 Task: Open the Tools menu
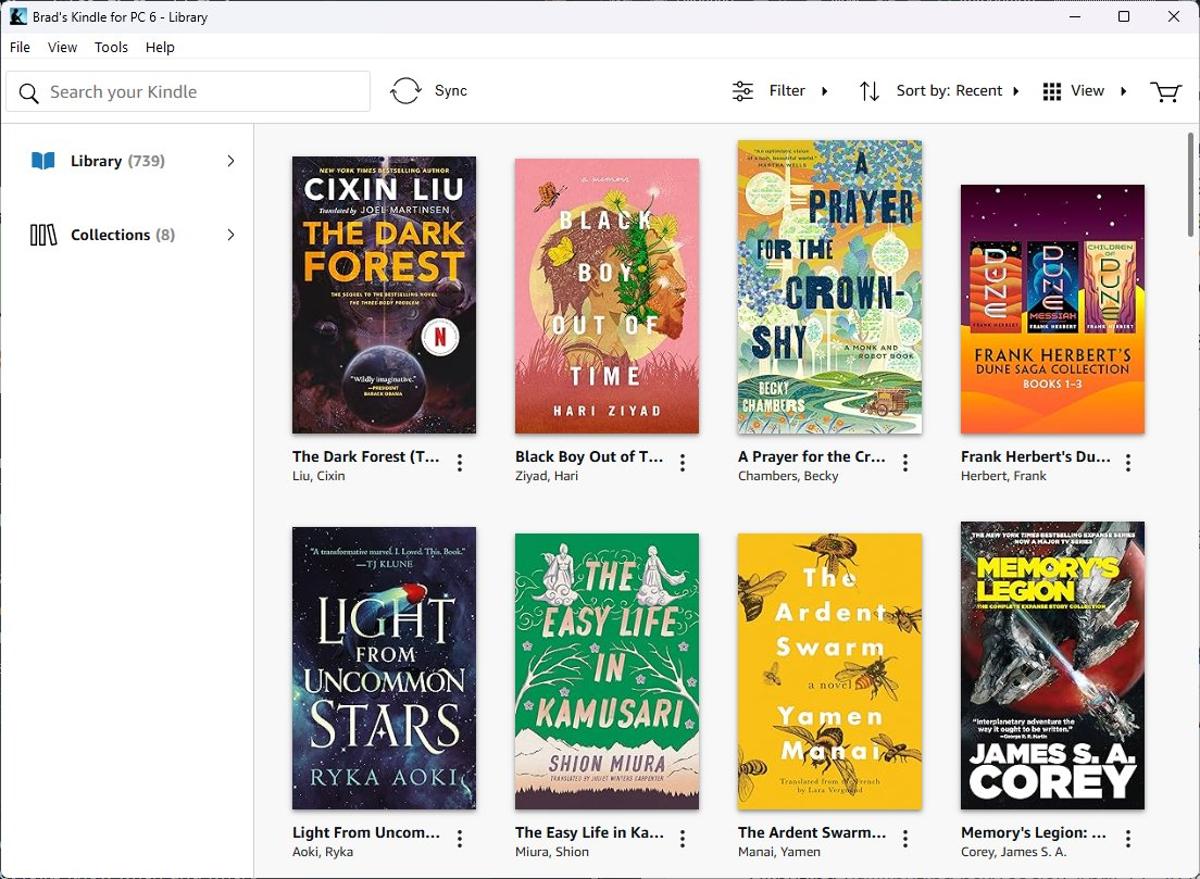coord(111,47)
